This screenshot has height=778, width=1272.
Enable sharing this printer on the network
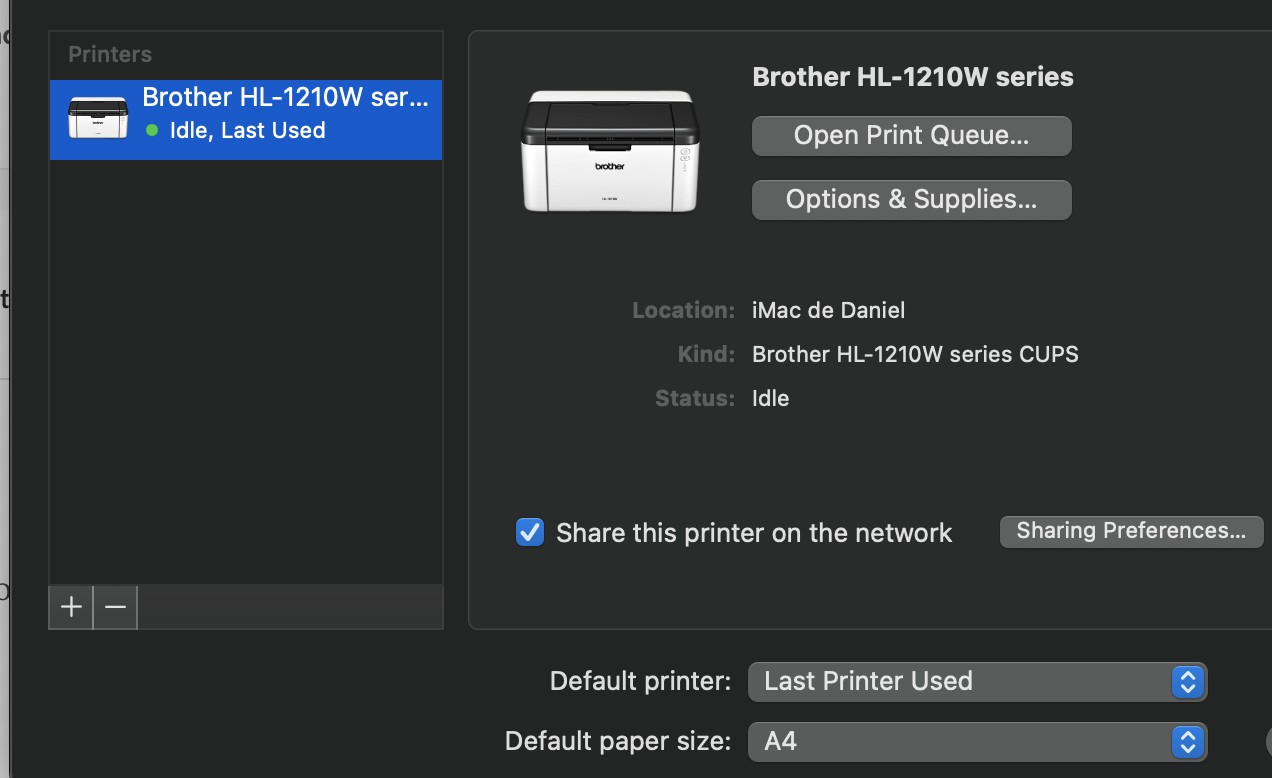(529, 532)
